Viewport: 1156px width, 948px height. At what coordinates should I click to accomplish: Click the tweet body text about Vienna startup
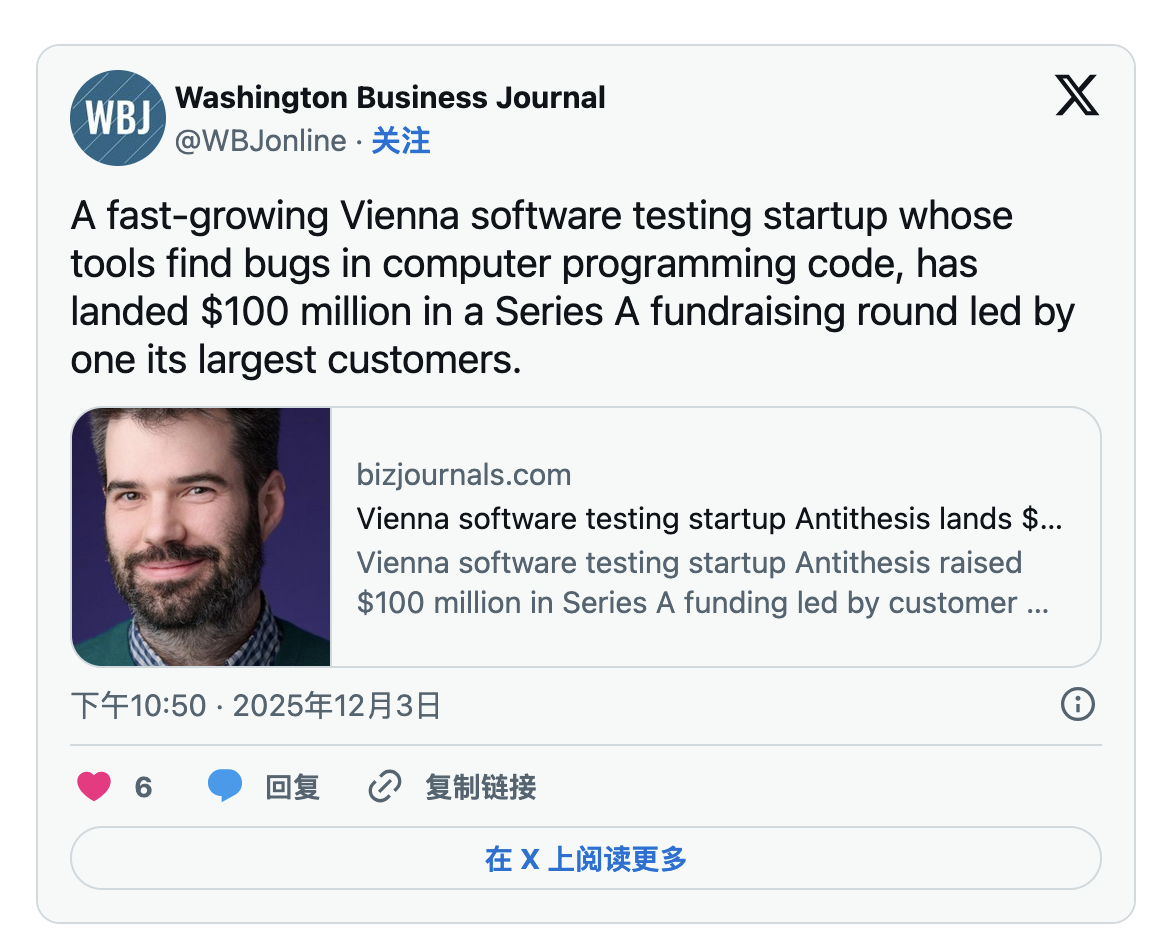570,288
